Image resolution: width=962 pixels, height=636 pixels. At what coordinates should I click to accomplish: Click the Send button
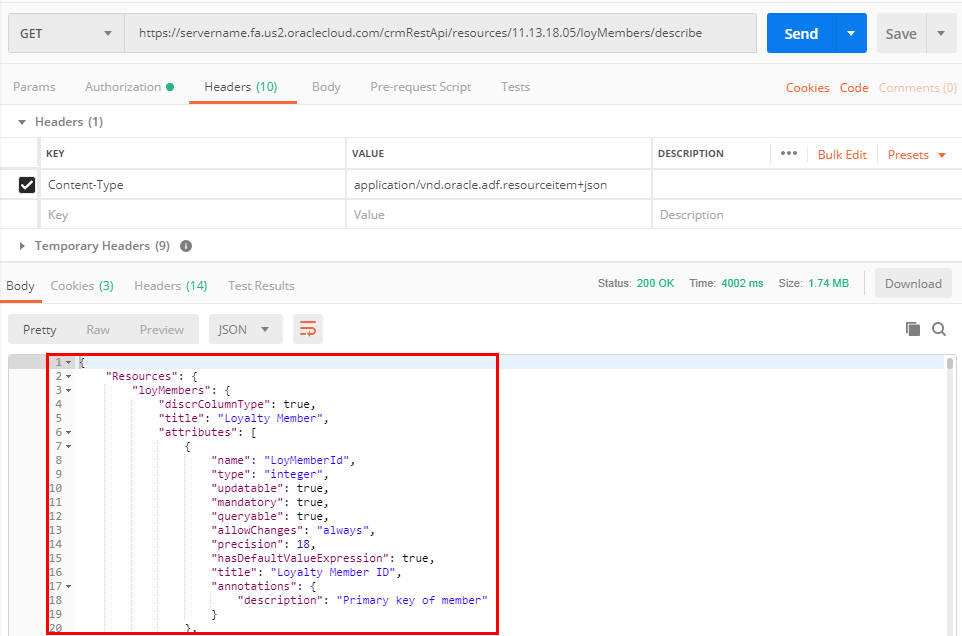click(x=800, y=33)
